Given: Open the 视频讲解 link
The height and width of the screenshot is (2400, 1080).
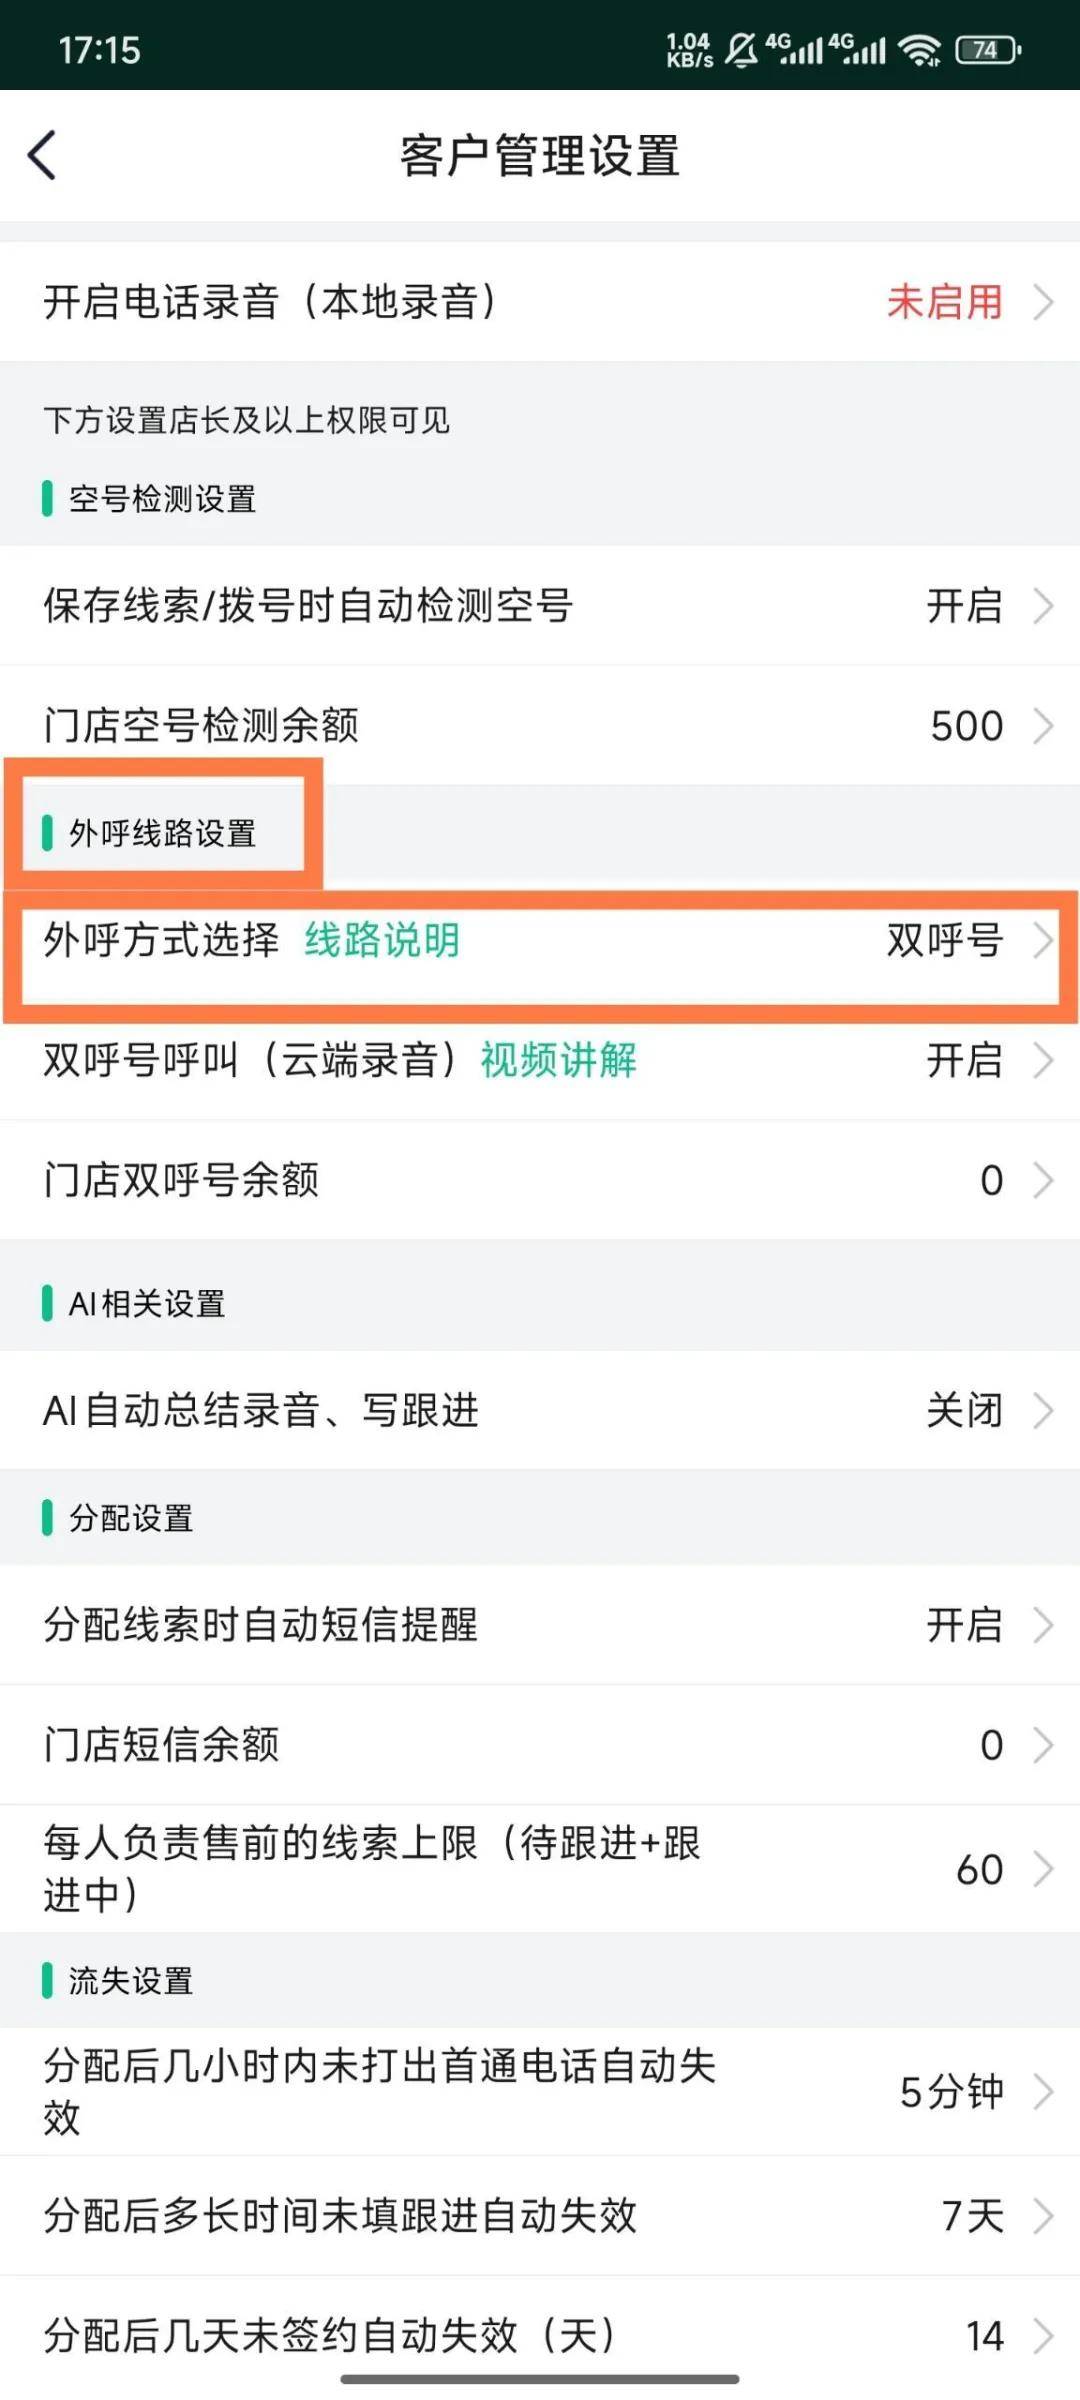Looking at the screenshot, I should 558,1060.
